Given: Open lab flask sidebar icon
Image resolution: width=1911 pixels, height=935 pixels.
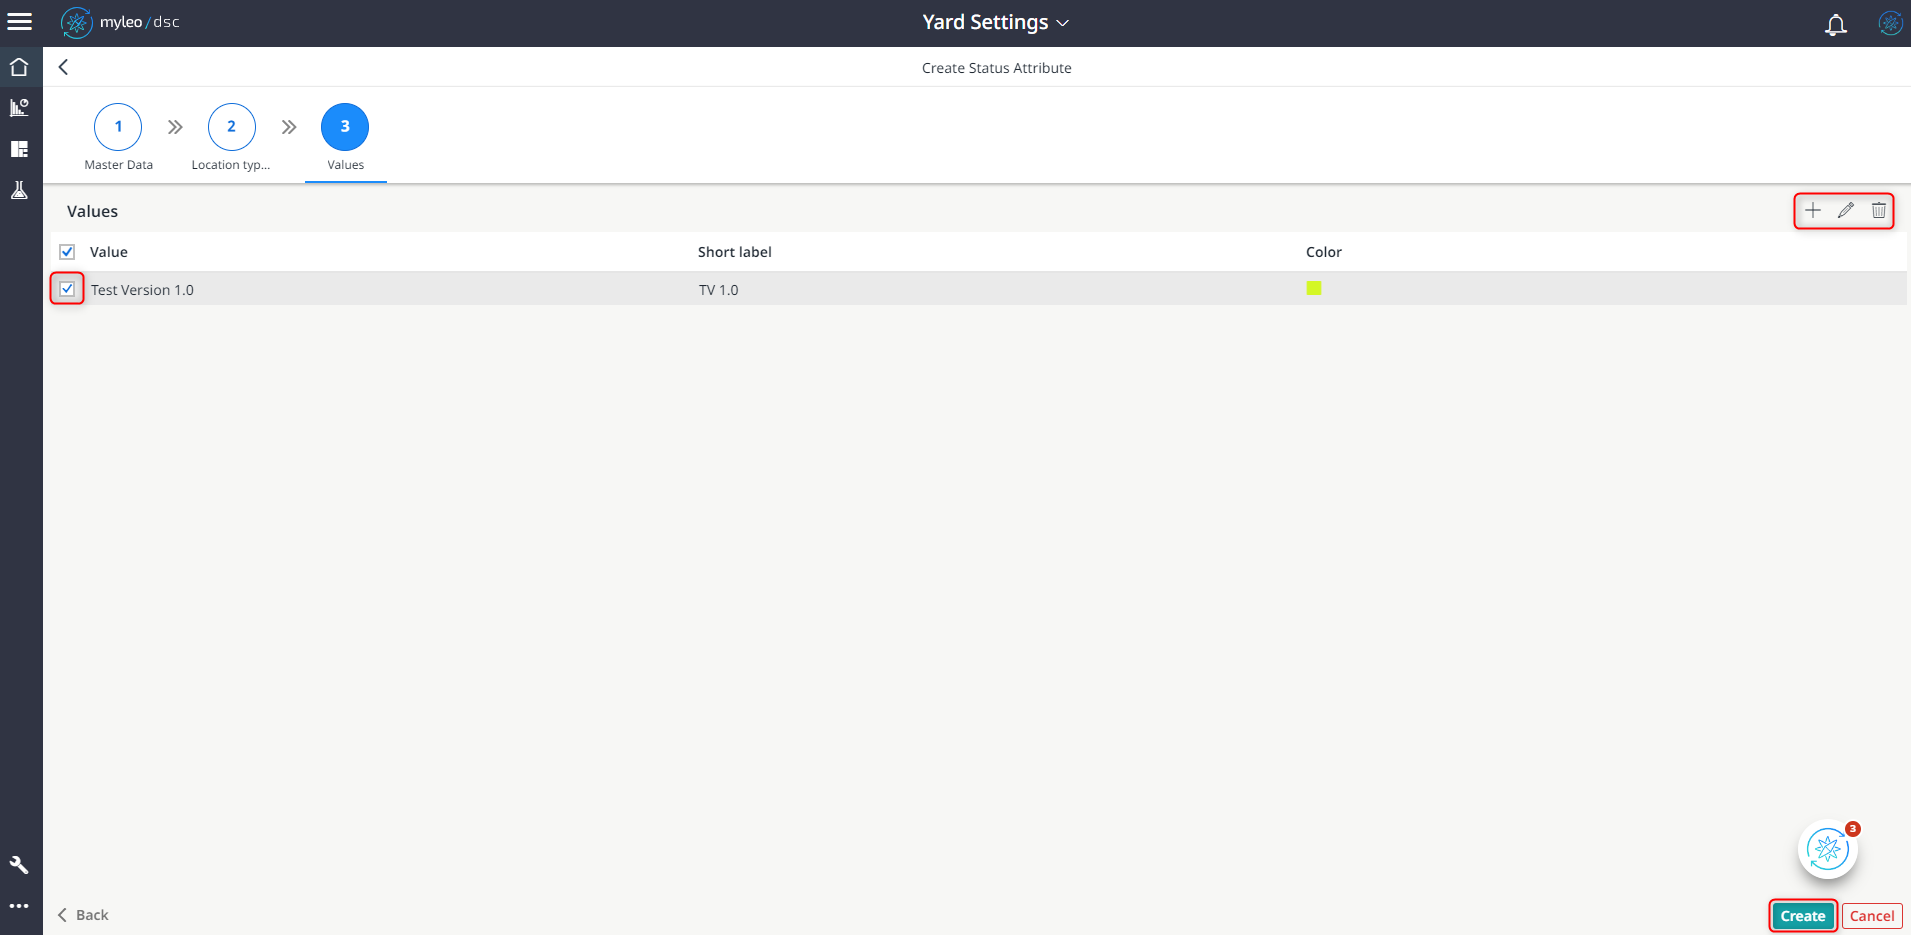Looking at the screenshot, I should click(x=19, y=190).
